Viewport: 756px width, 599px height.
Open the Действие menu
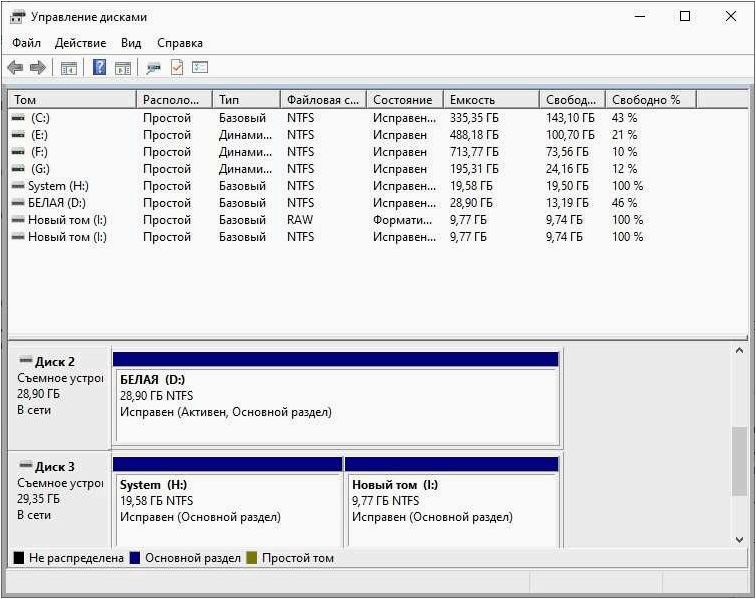pyautogui.click(x=81, y=43)
